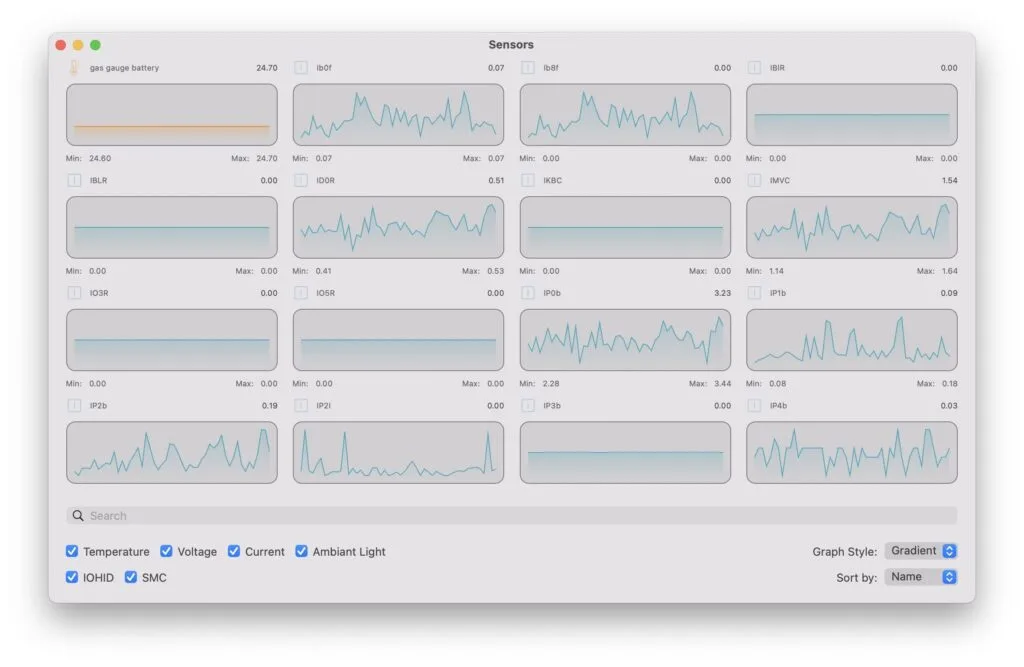Select the IP2b sensor graph

tap(172, 453)
